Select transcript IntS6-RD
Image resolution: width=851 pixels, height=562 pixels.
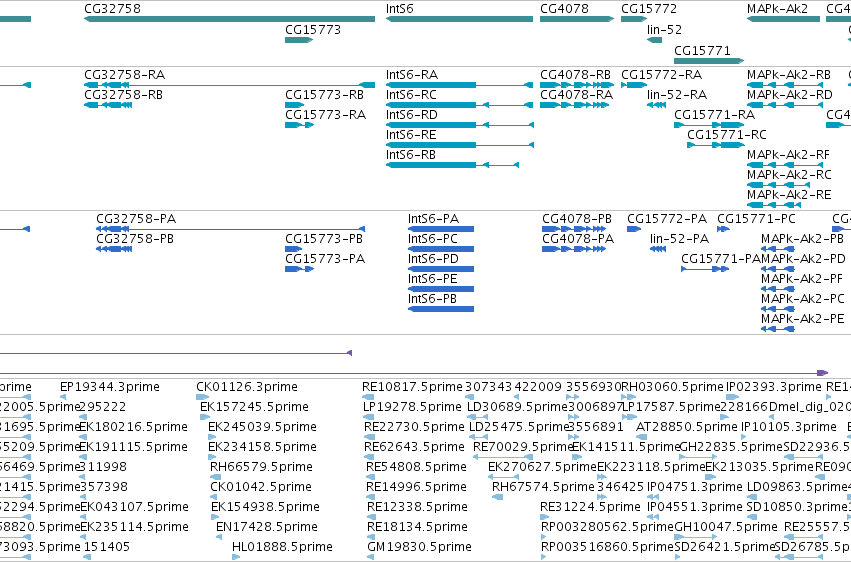point(460,125)
